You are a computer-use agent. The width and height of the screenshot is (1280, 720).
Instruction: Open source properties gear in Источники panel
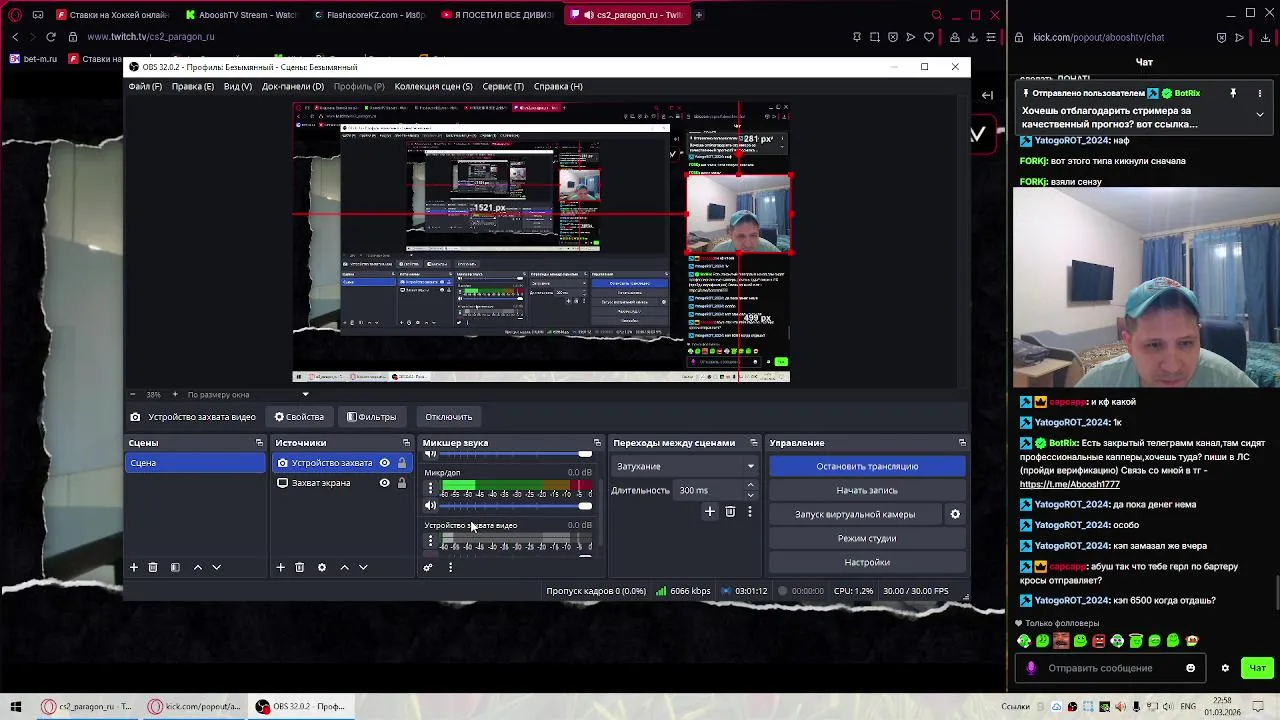pos(321,567)
